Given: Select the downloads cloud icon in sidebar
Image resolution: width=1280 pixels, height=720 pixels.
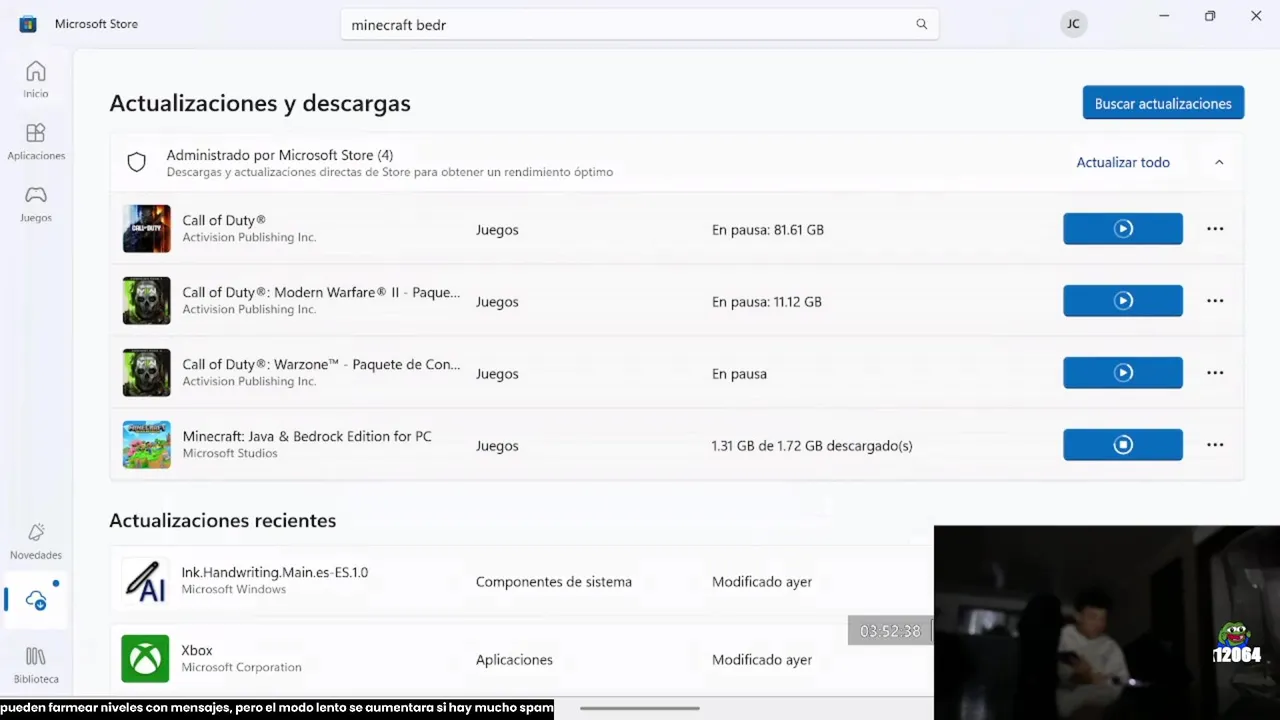Looking at the screenshot, I should click(x=36, y=600).
